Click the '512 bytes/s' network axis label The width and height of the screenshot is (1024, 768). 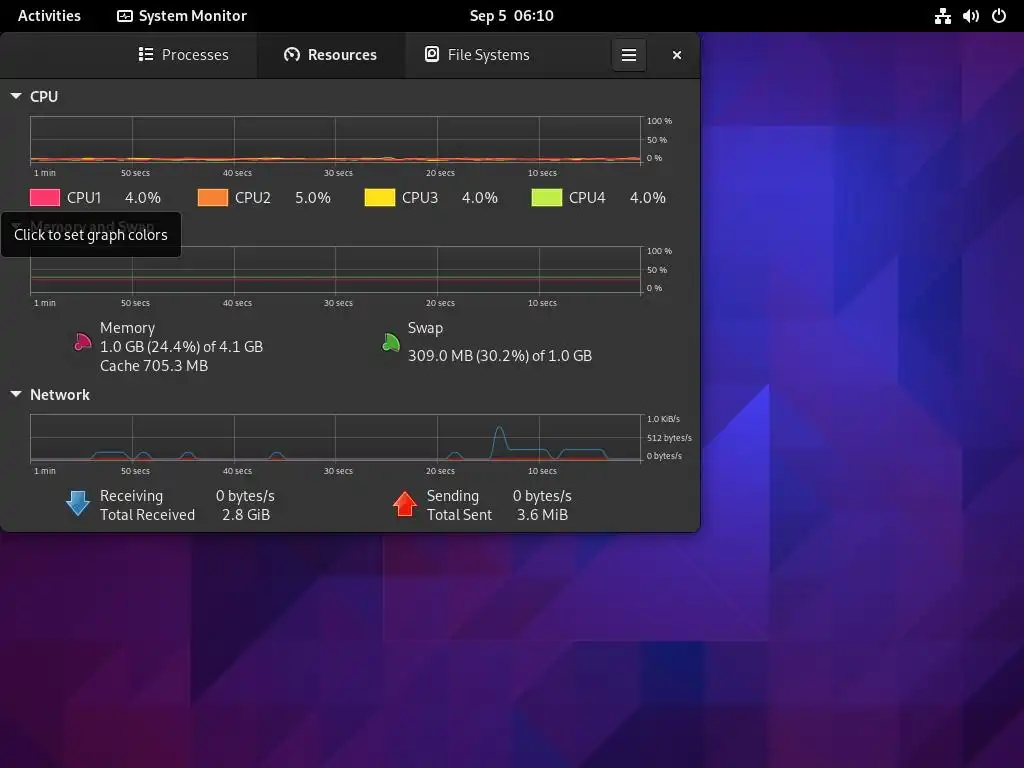click(x=669, y=438)
